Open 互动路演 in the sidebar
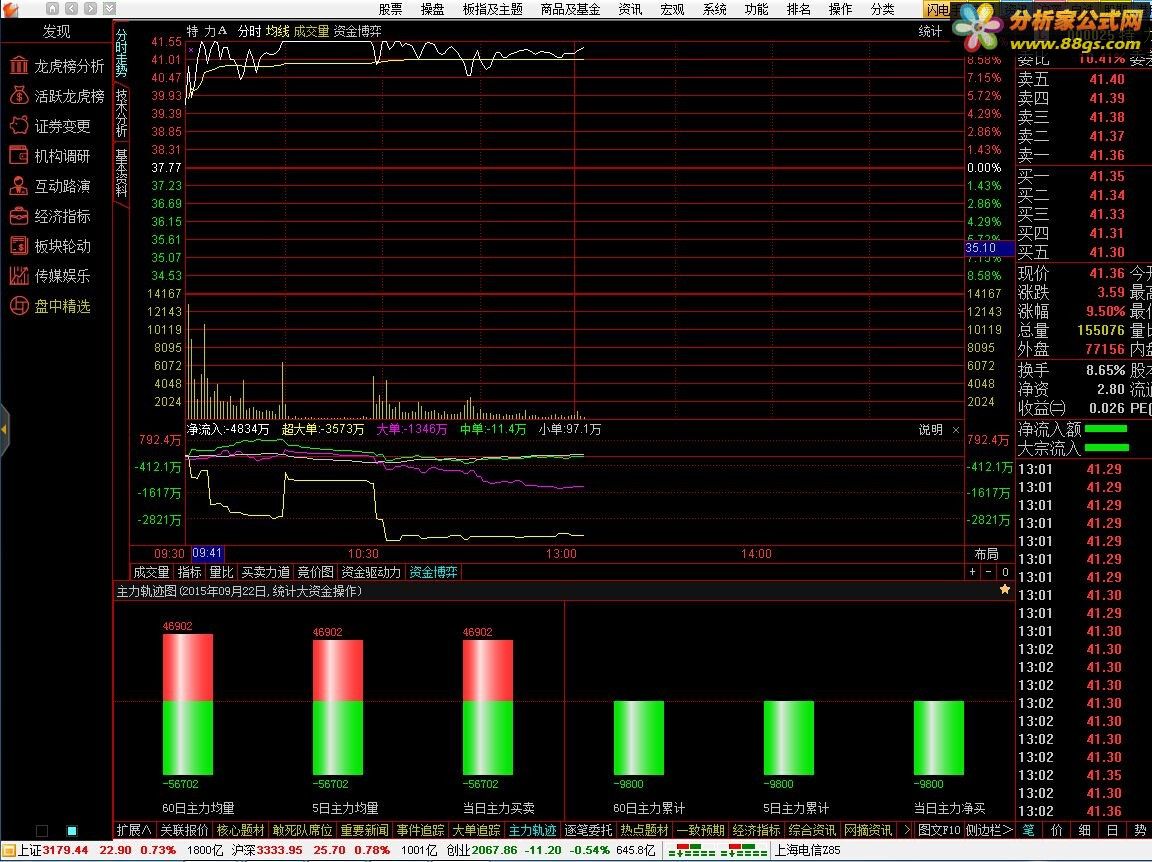The width and height of the screenshot is (1152, 862). coord(50,186)
